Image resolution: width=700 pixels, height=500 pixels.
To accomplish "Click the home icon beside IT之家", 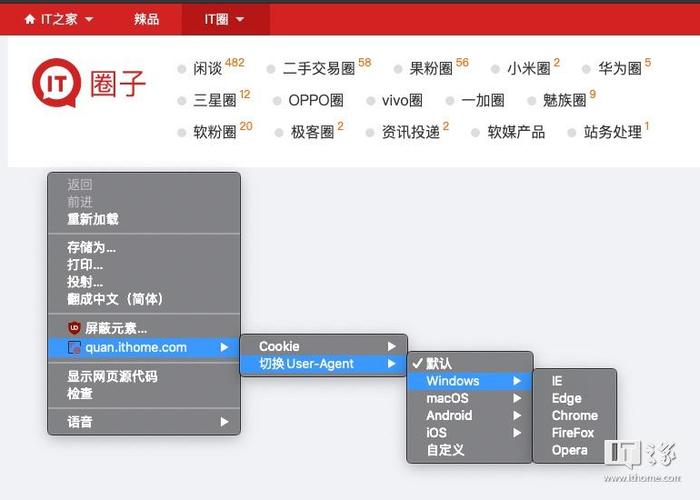I will tap(30, 19).
